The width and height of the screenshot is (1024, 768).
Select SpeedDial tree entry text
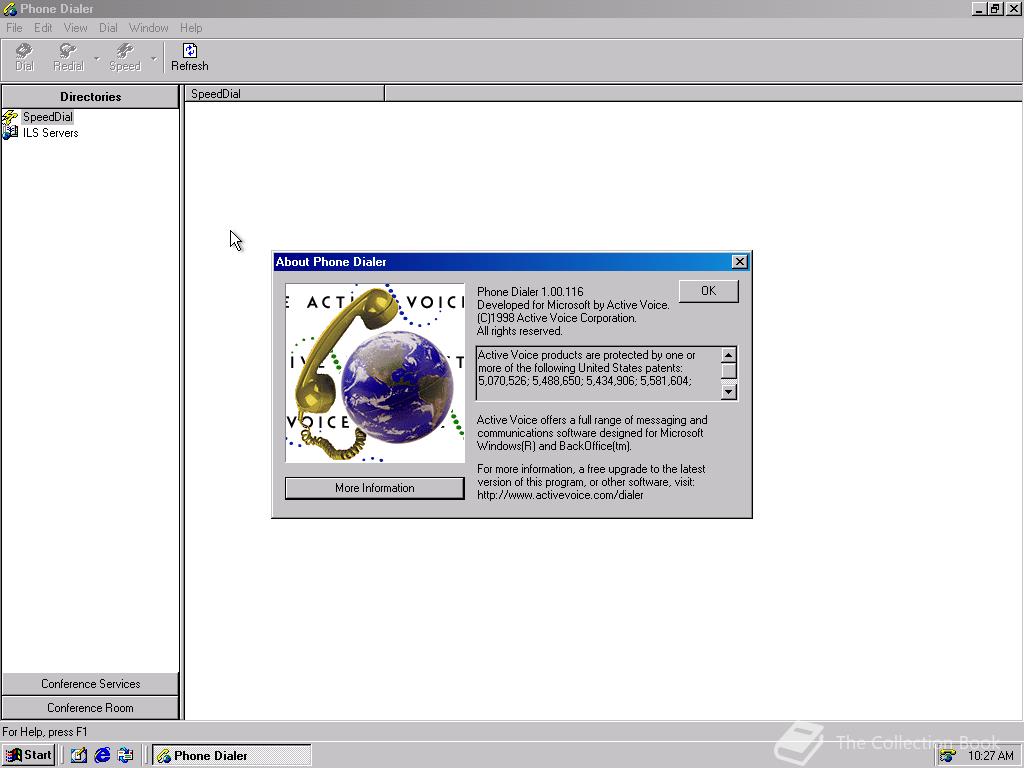(x=48, y=117)
